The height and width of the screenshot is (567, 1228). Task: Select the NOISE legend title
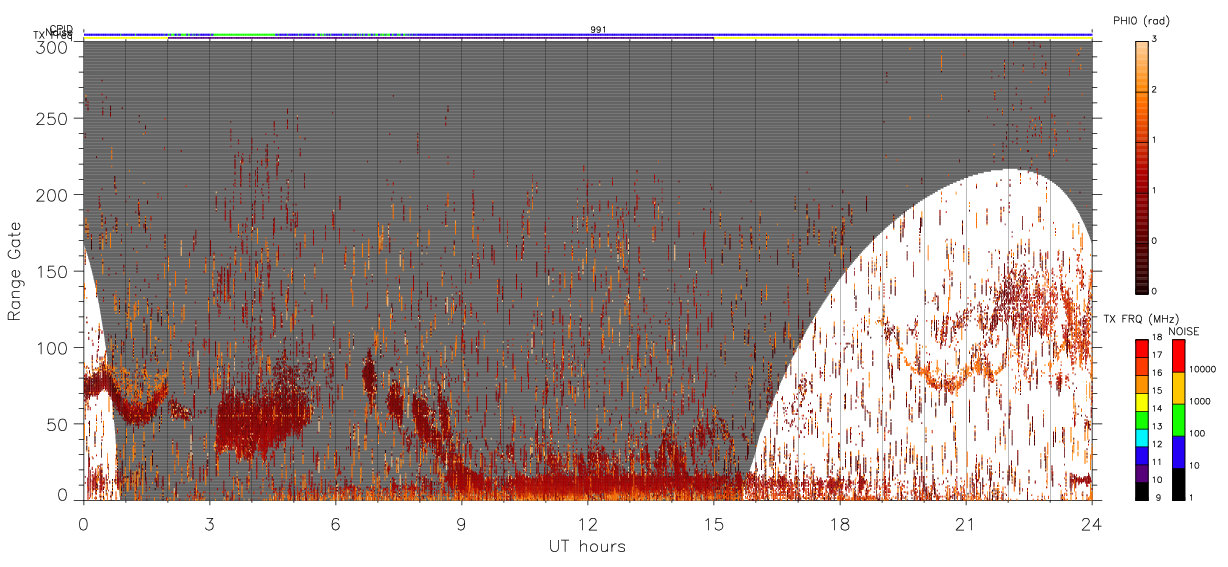click(1184, 330)
